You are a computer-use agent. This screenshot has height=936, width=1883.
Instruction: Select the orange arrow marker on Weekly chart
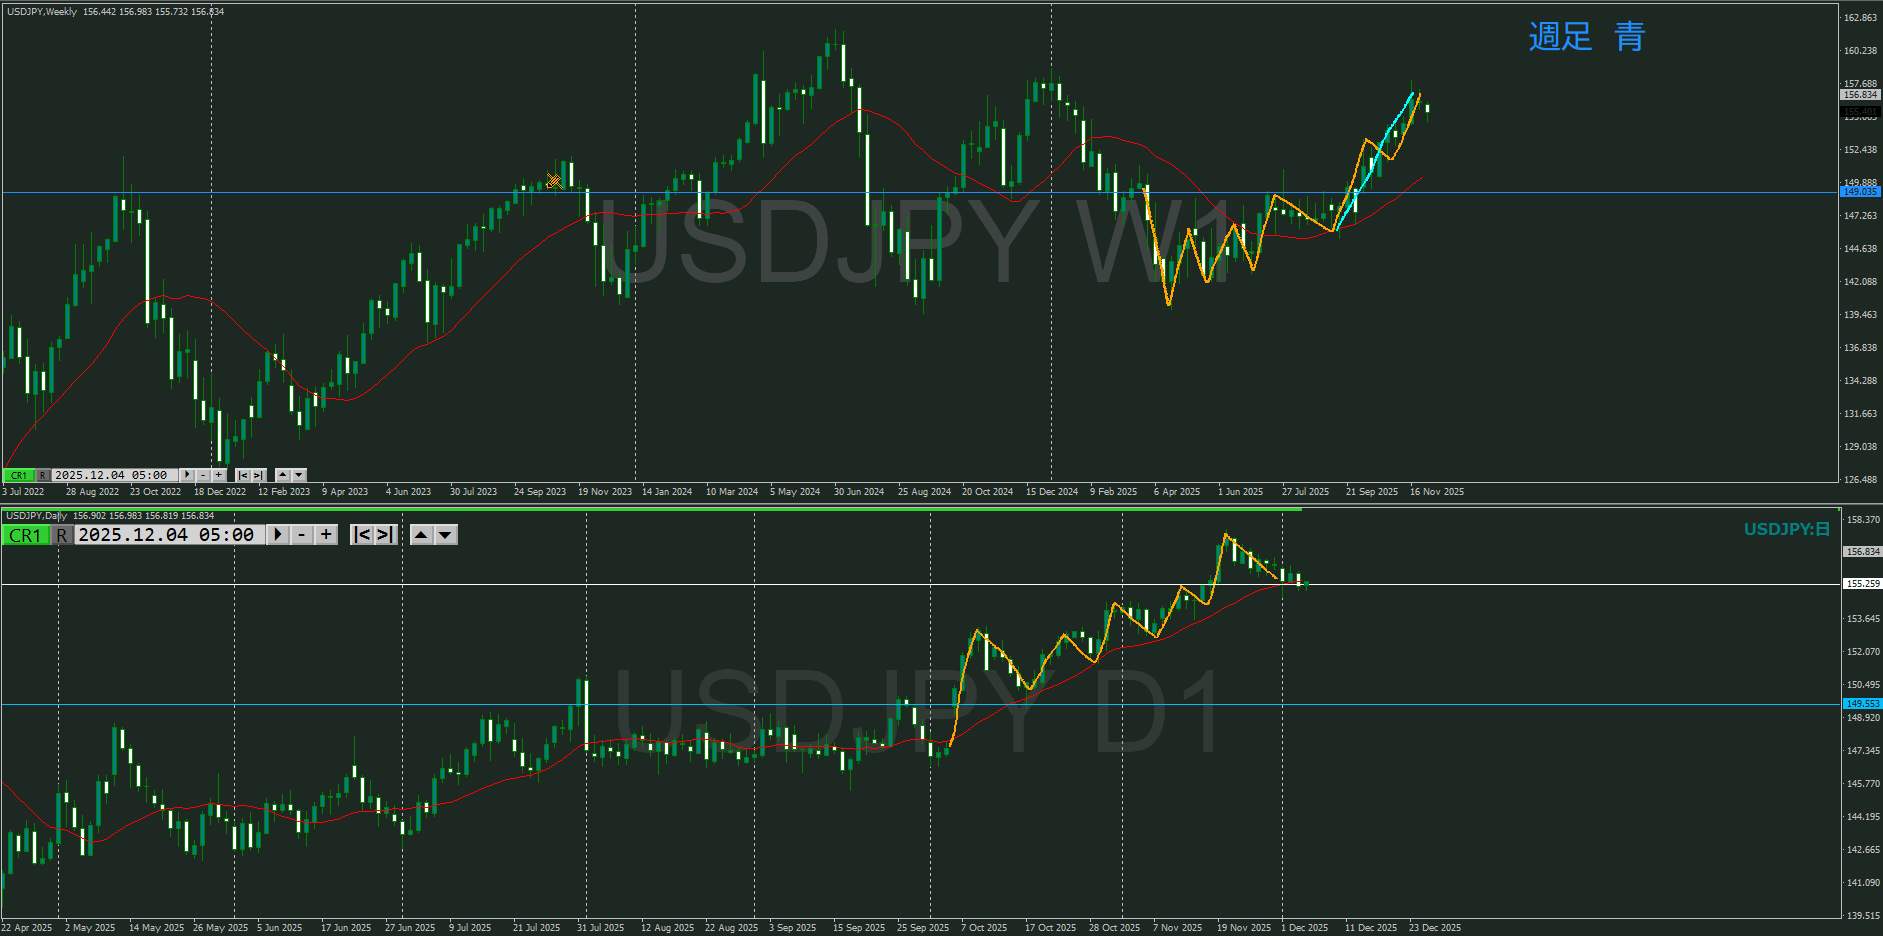554,181
